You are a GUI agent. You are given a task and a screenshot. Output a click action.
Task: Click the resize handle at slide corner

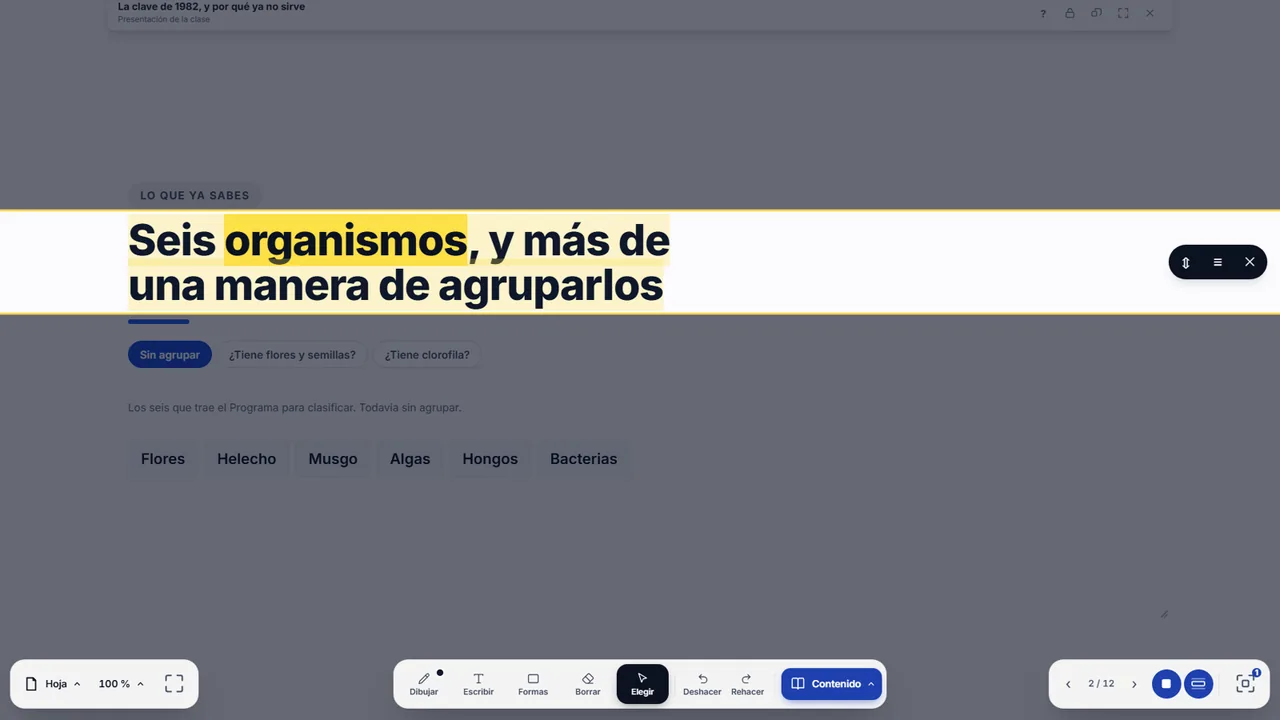[x=1164, y=614]
